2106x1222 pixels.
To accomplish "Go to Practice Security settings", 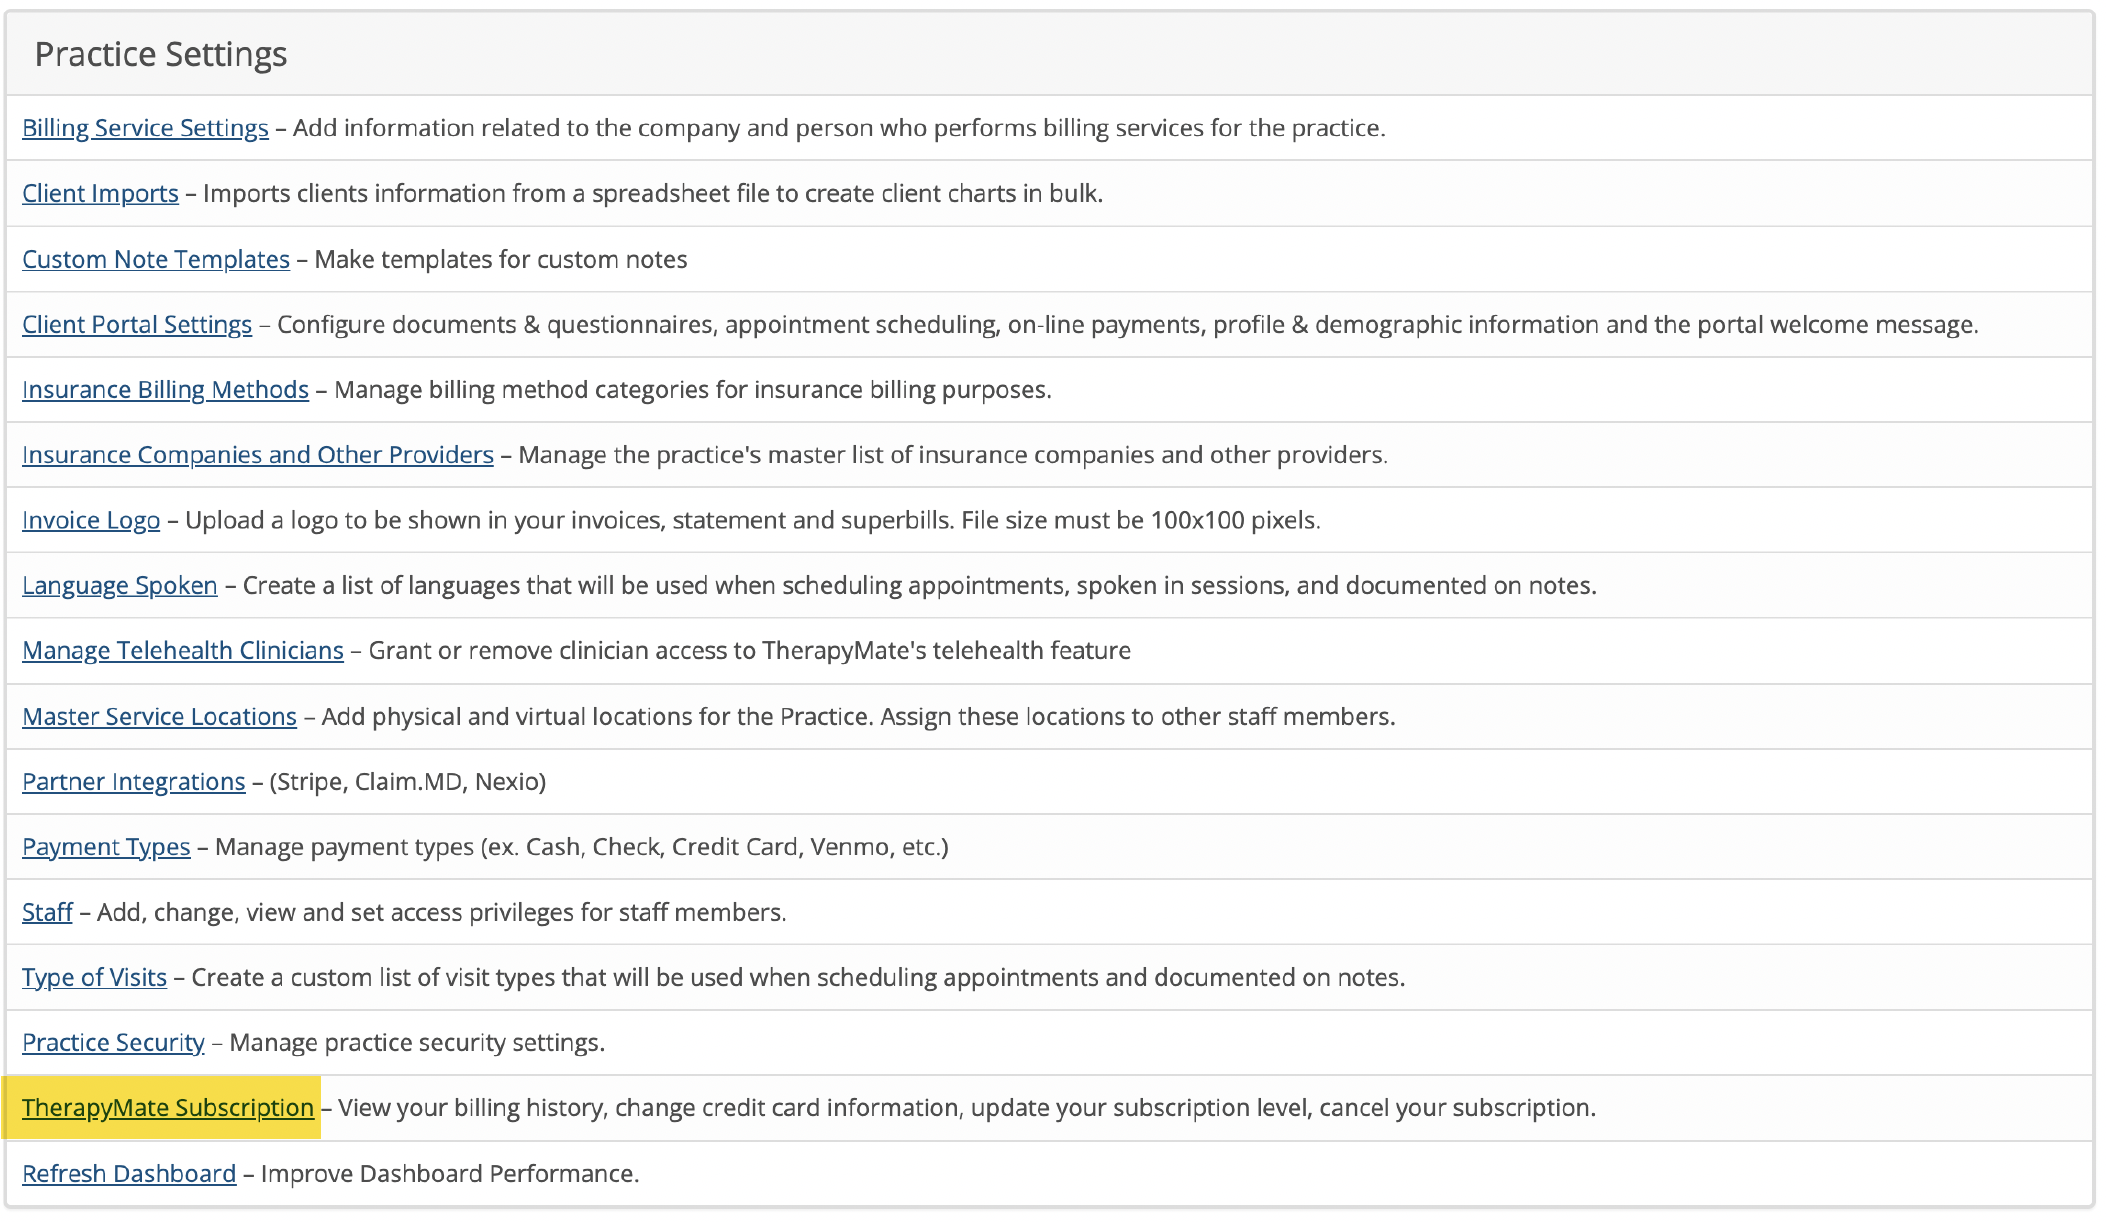I will tap(113, 1042).
